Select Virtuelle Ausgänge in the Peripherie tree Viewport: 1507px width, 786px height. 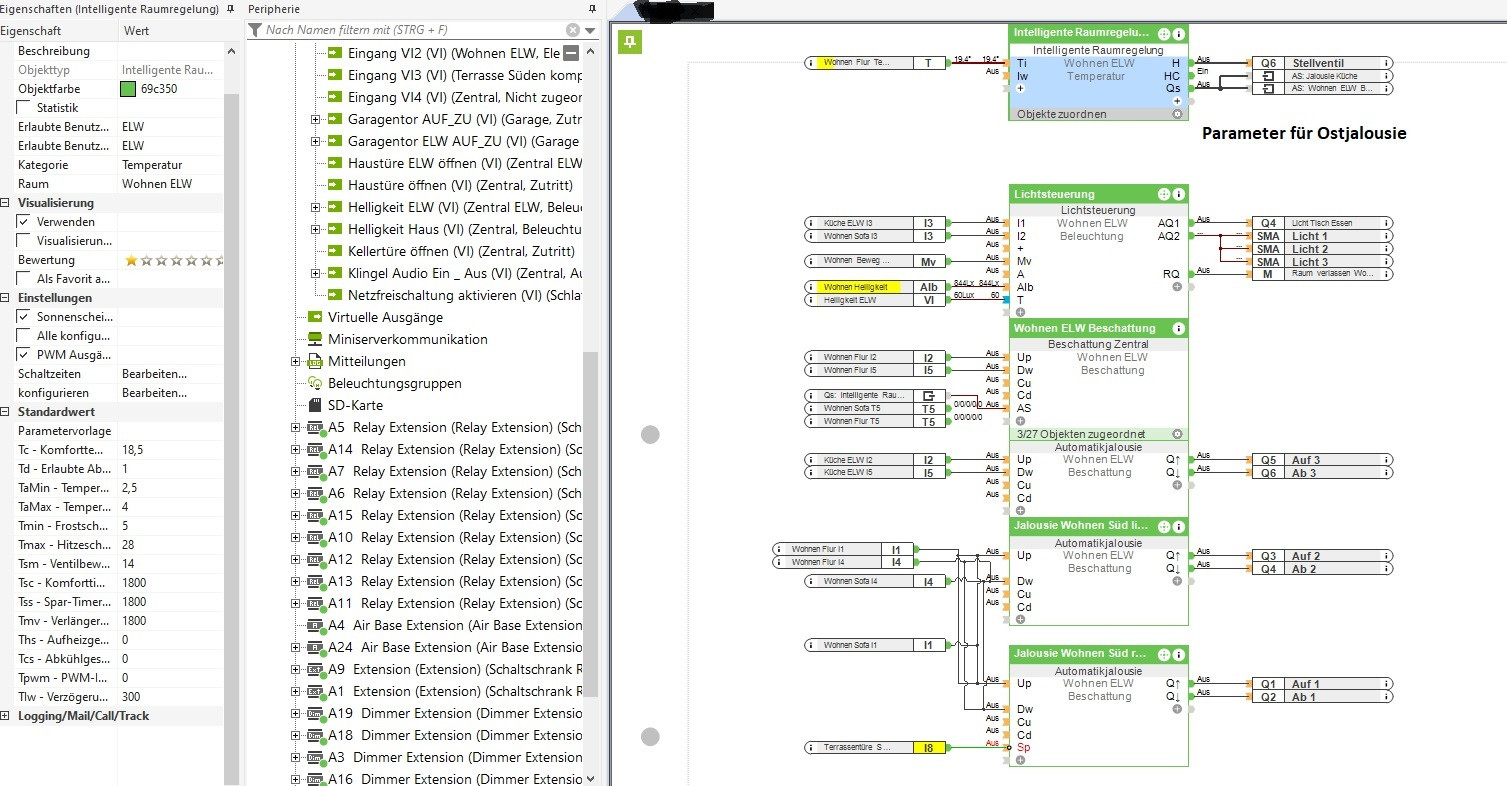click(x=385, y=317)
